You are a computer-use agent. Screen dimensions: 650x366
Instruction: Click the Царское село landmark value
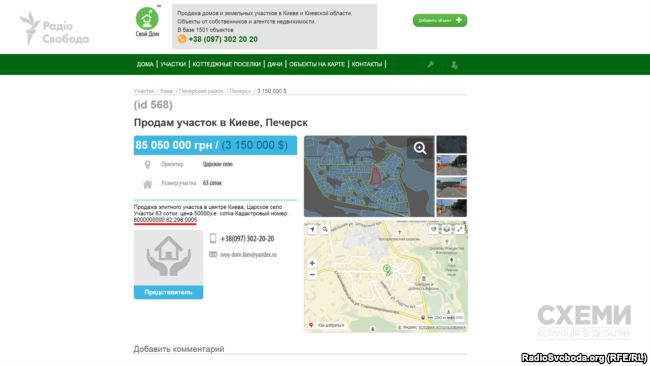click(x=218, y=164)
